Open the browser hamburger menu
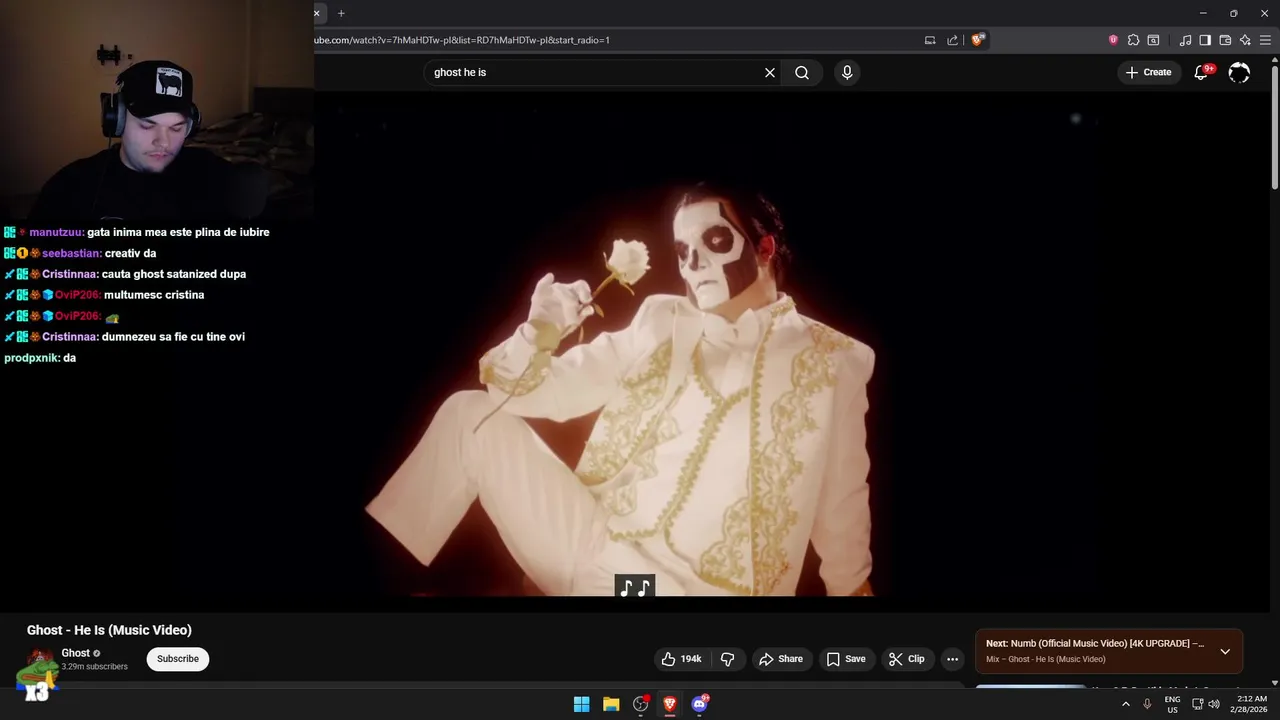1280x720 pixels. [1265, 40]
